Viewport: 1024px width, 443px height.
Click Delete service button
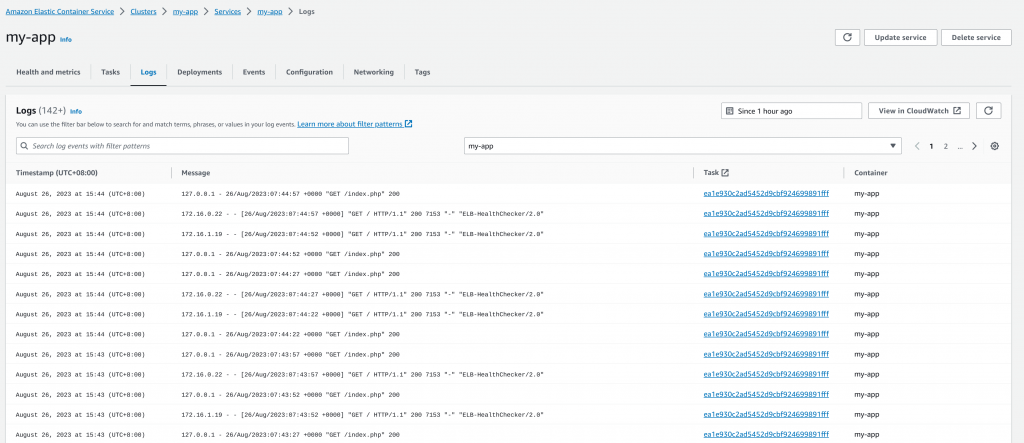tap(976, 37)
